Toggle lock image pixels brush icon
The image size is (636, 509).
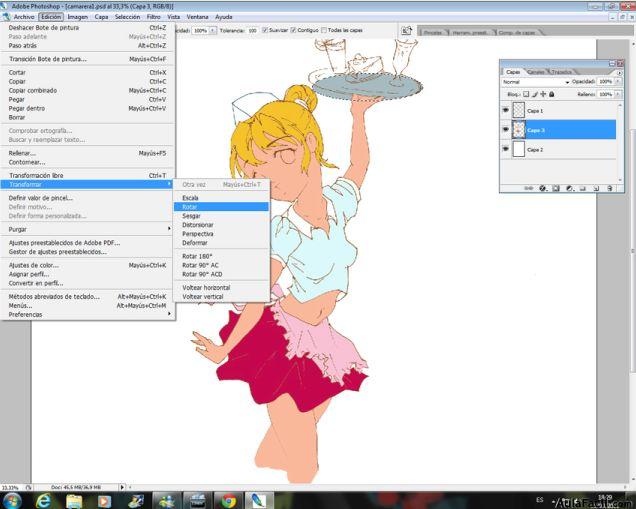point(535,94)
